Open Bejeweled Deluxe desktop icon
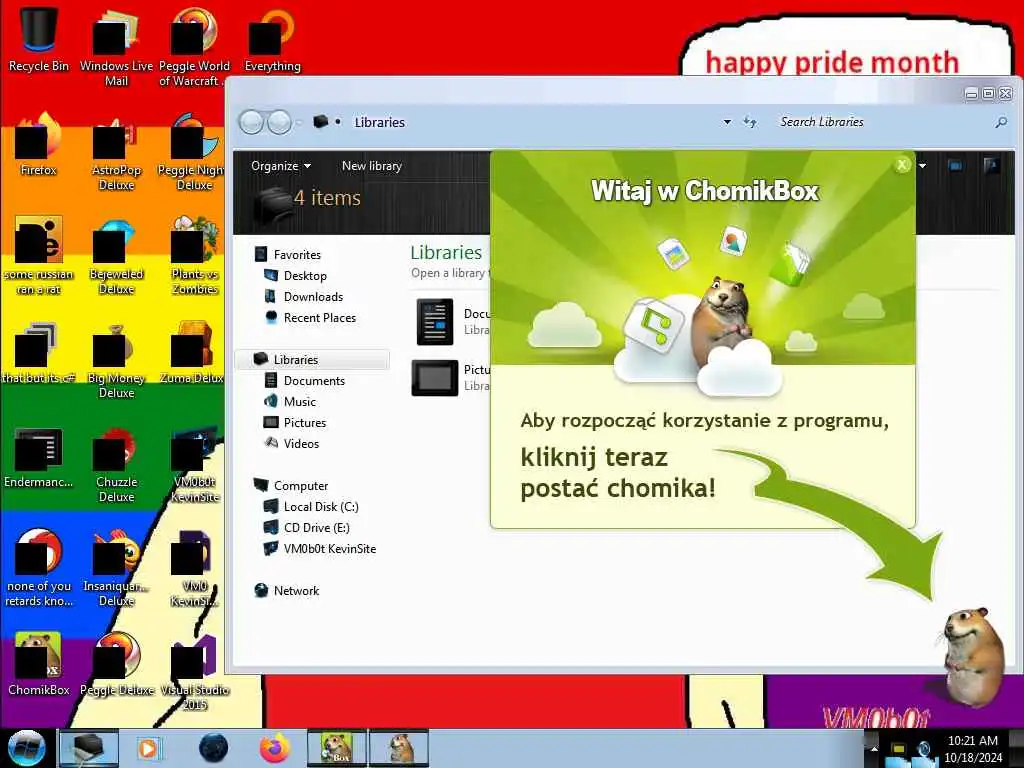This screenshot has width=1024, height=768. [x=116, y=255]
